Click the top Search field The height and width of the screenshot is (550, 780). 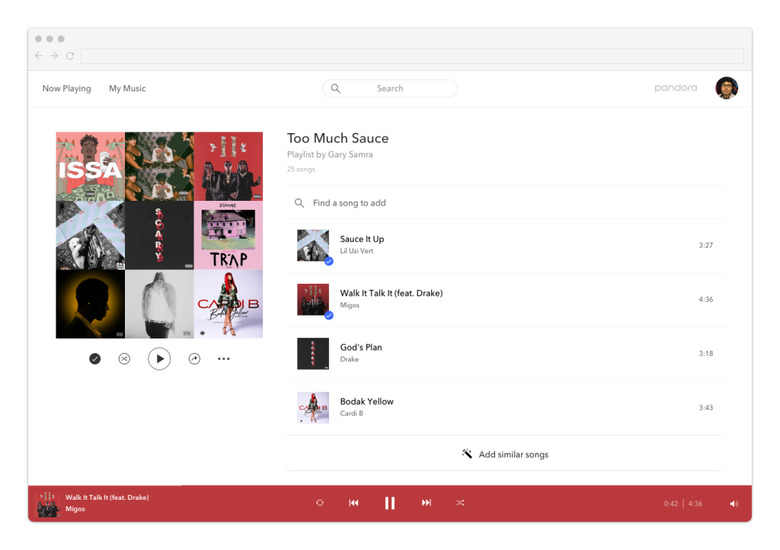click(x=390, y=89)
